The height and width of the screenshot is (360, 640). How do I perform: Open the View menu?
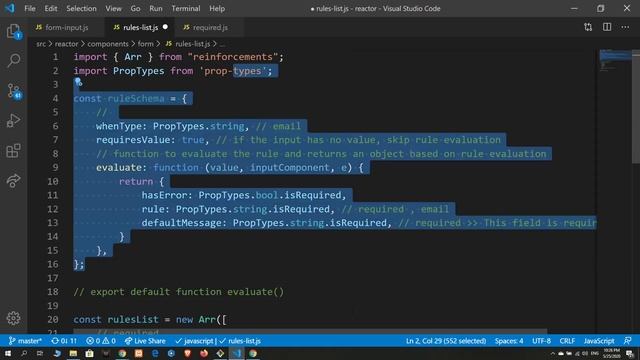(113, 8)
